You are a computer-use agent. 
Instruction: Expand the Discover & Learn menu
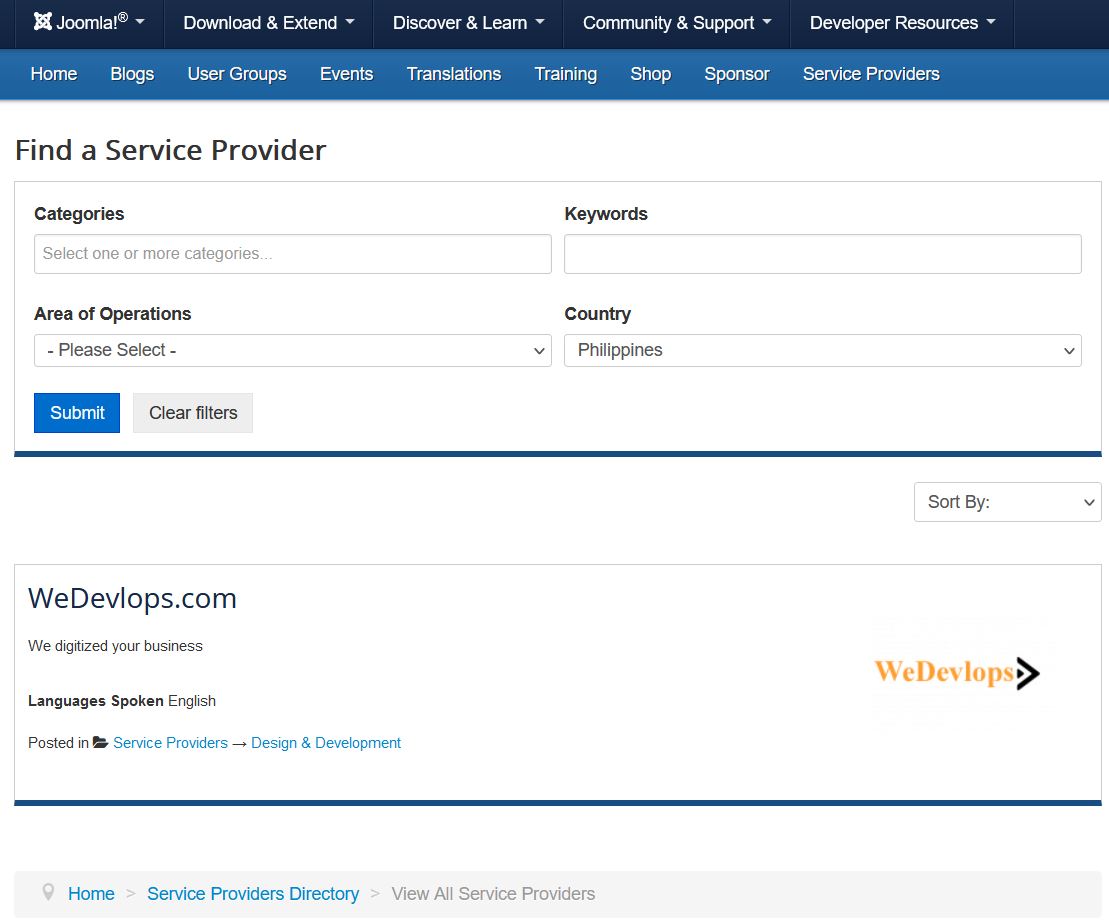(x=468, y=23)
